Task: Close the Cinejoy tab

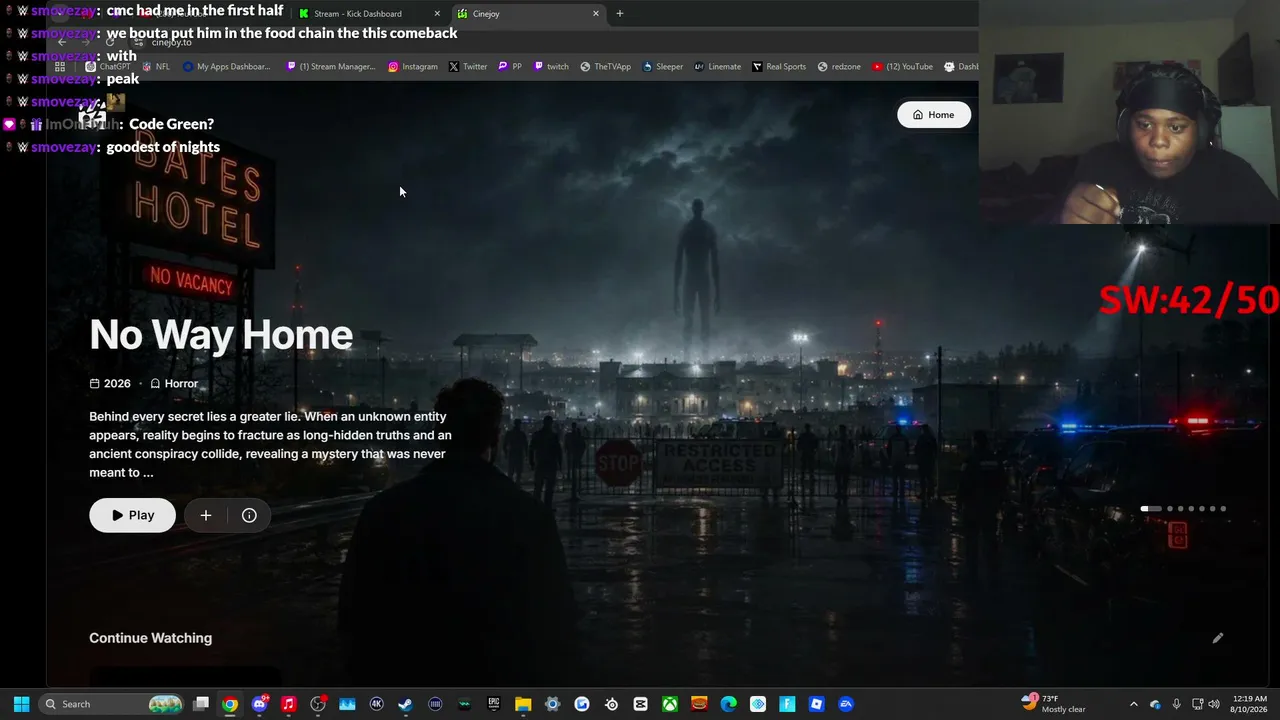Action: [596, 14]
